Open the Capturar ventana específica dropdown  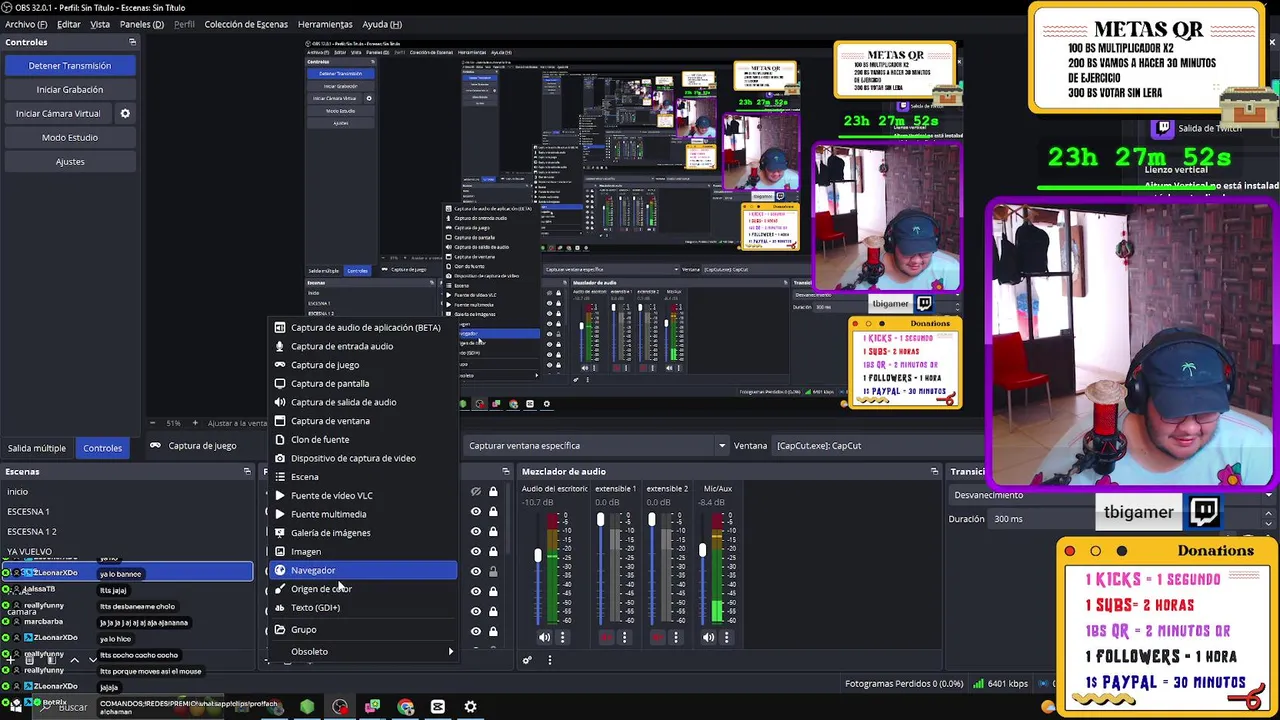pos(596,446)
